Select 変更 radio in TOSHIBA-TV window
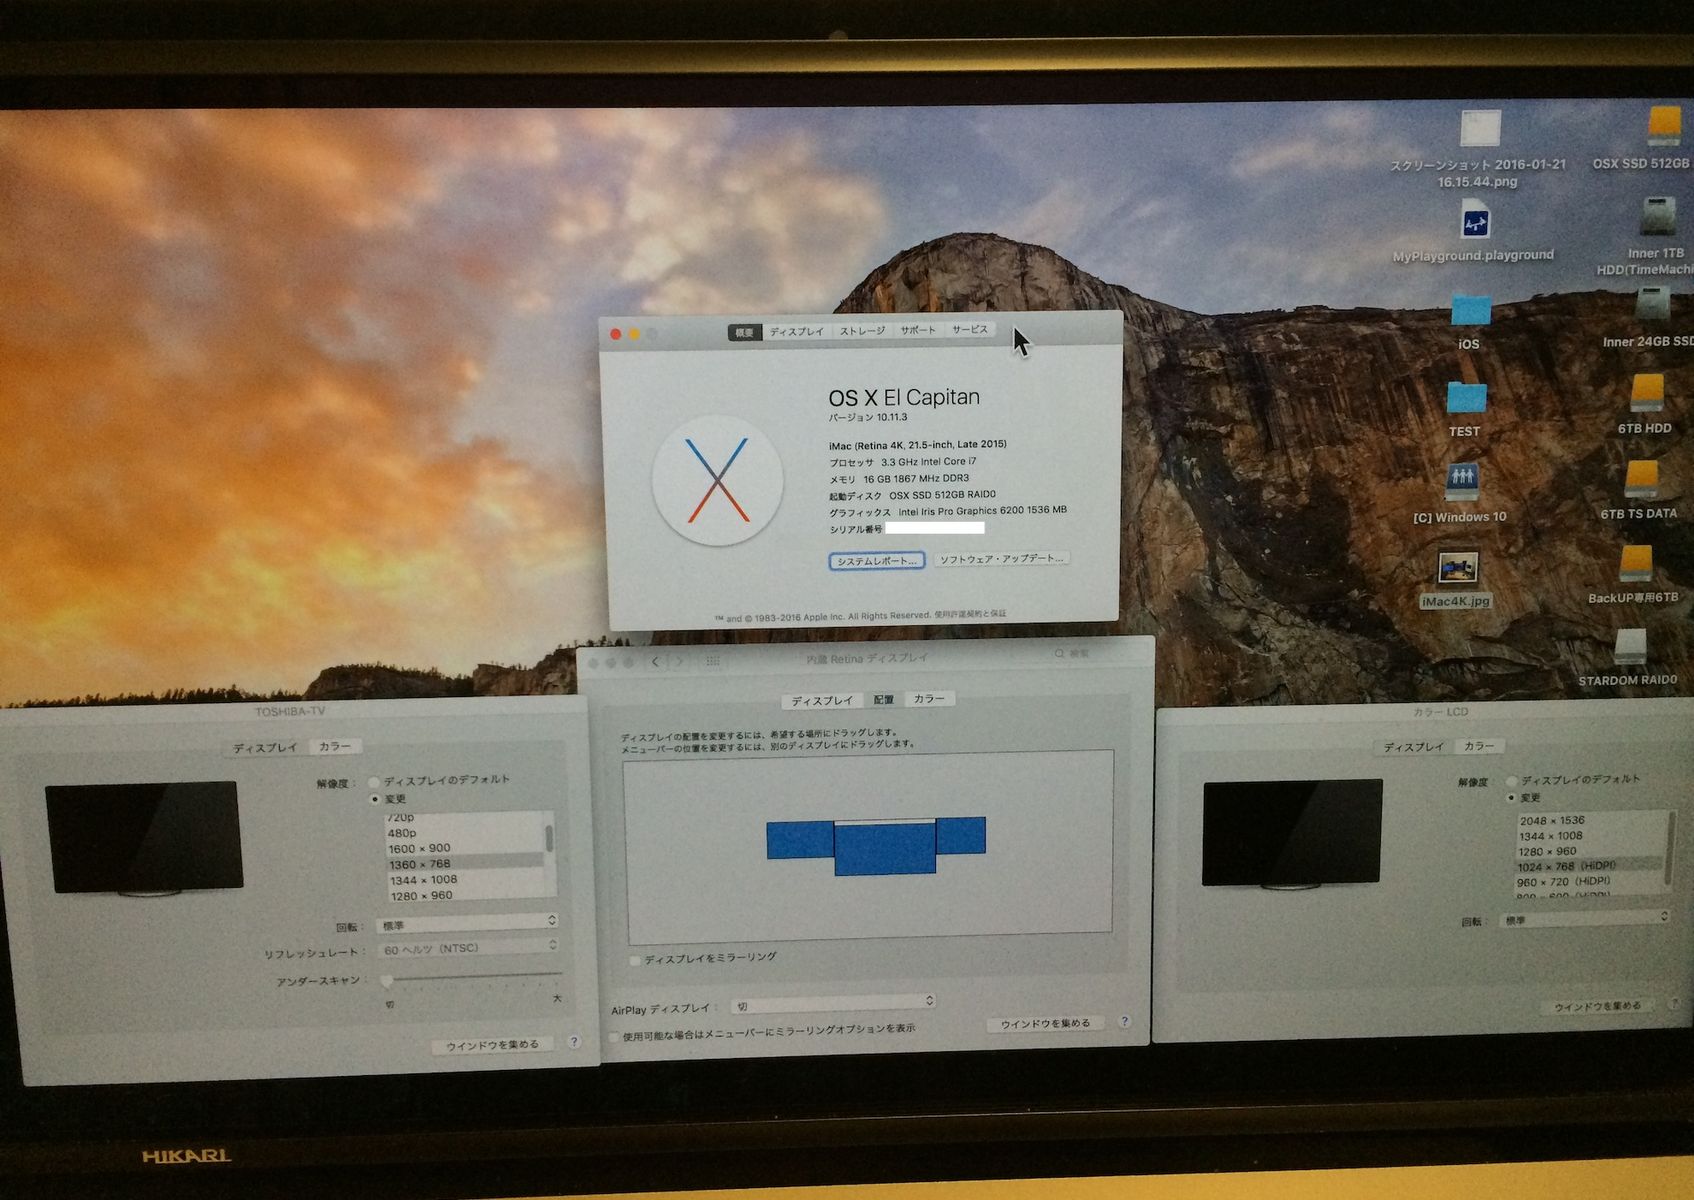 (x=375, y=799)
